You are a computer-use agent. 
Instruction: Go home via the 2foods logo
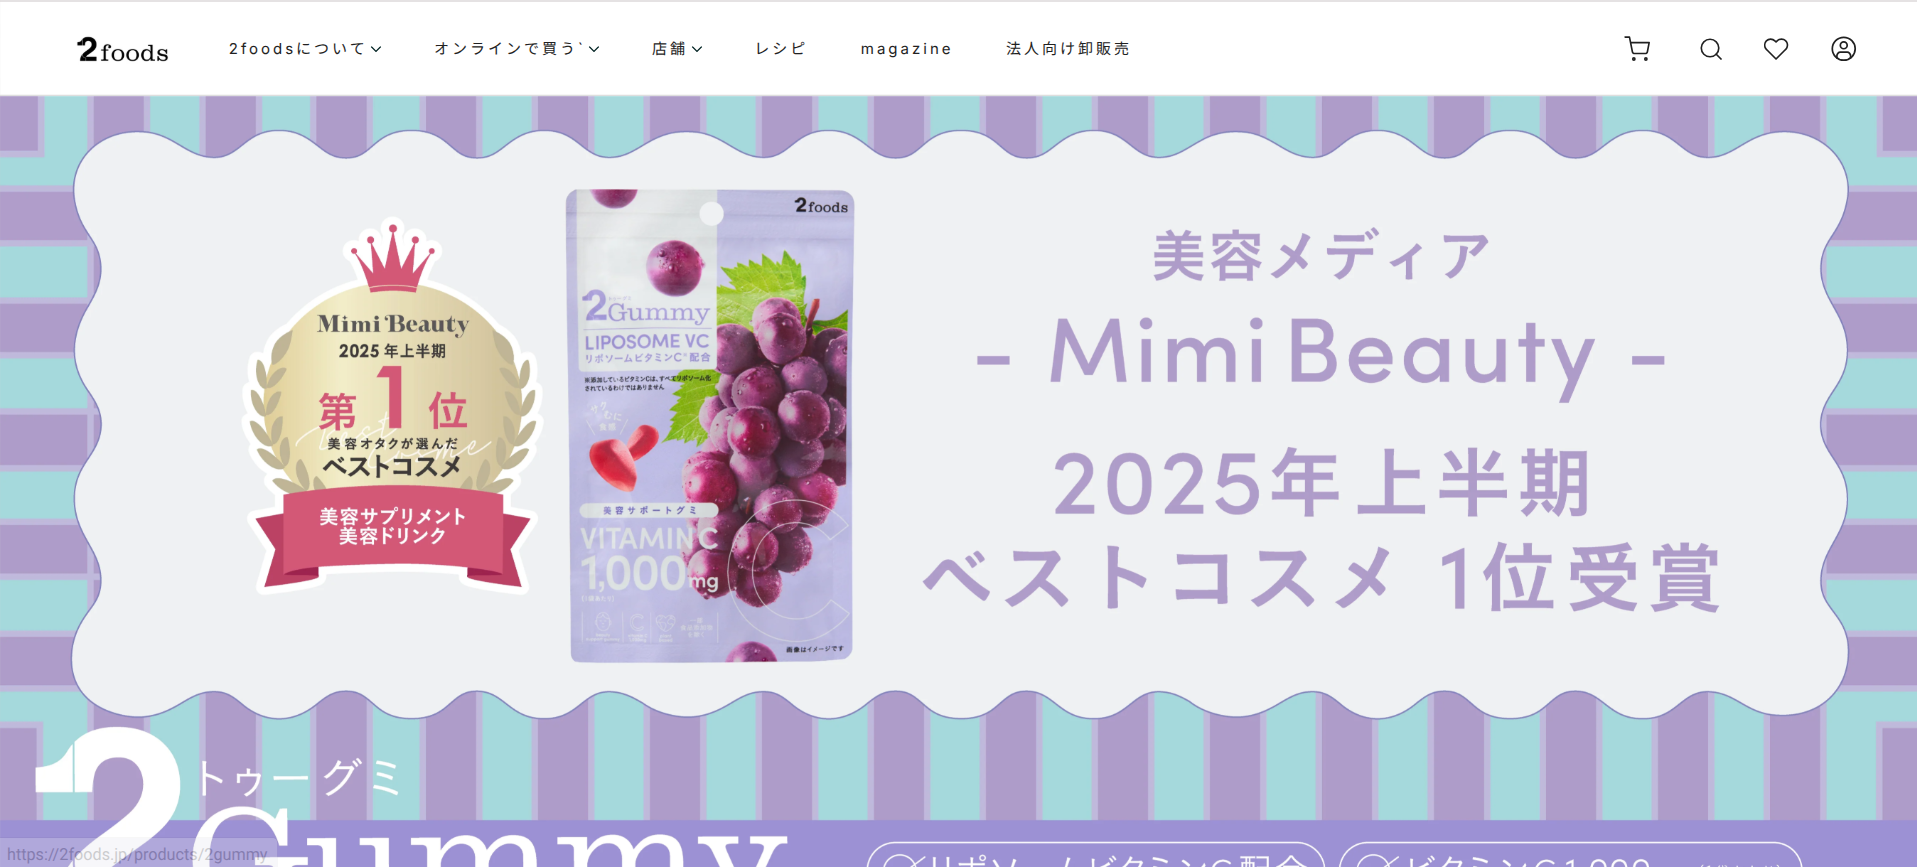123,50
